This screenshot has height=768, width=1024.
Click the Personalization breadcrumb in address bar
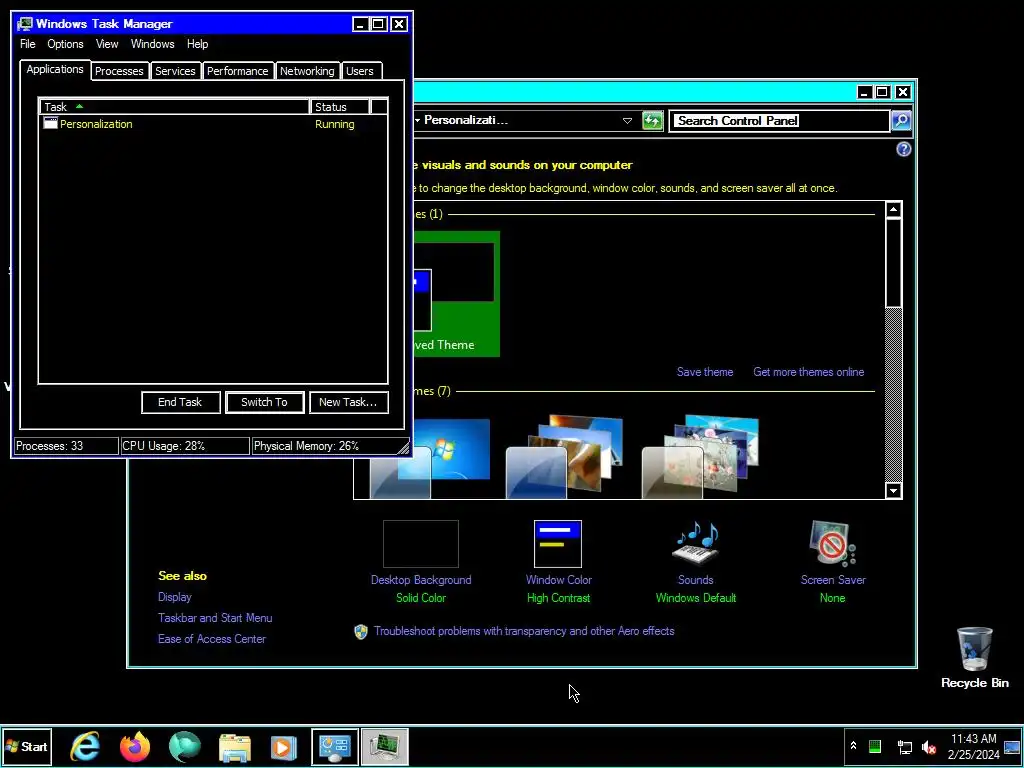466,120
